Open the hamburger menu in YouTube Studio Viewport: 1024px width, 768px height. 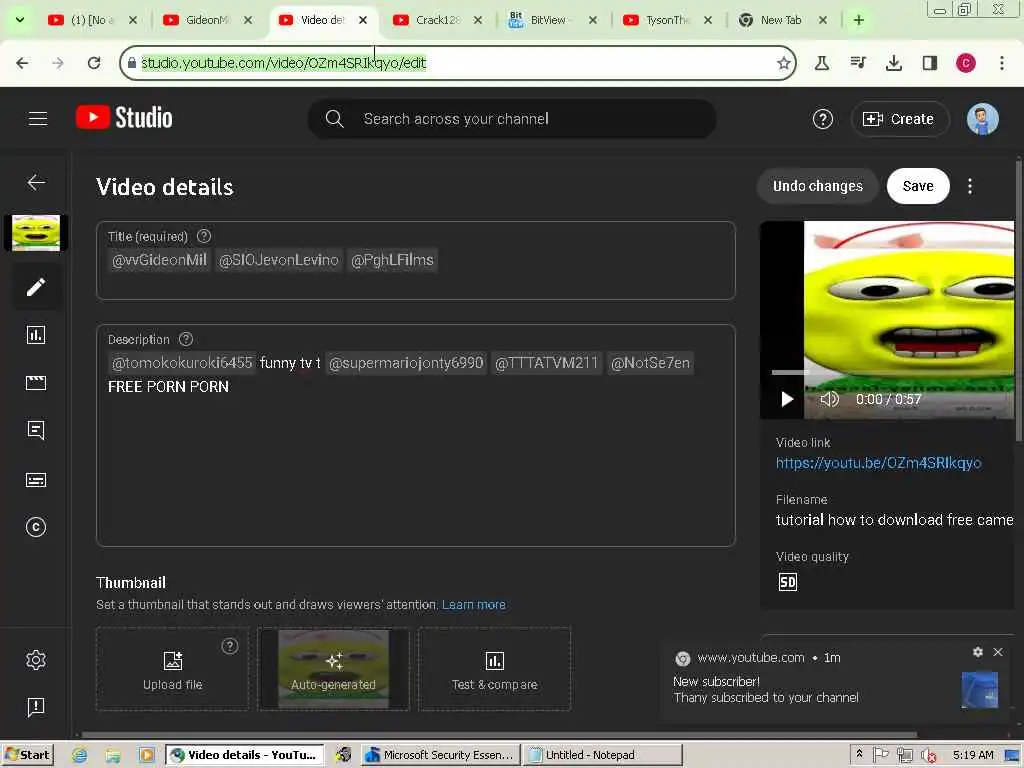click(x=38, y=118)
